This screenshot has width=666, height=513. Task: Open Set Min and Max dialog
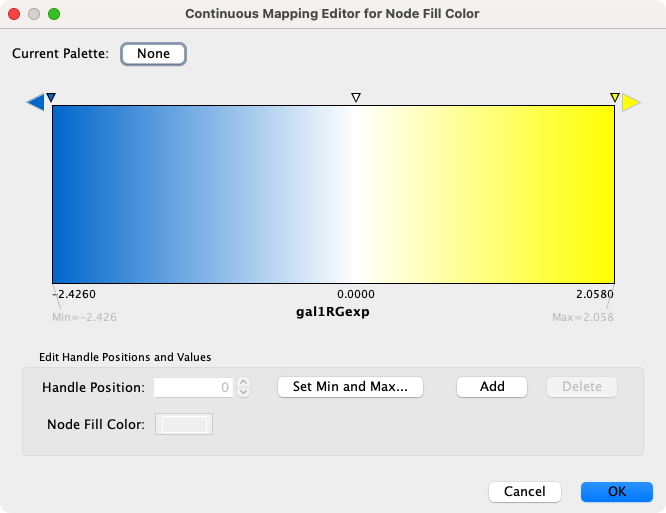click(x=350, y=387)
